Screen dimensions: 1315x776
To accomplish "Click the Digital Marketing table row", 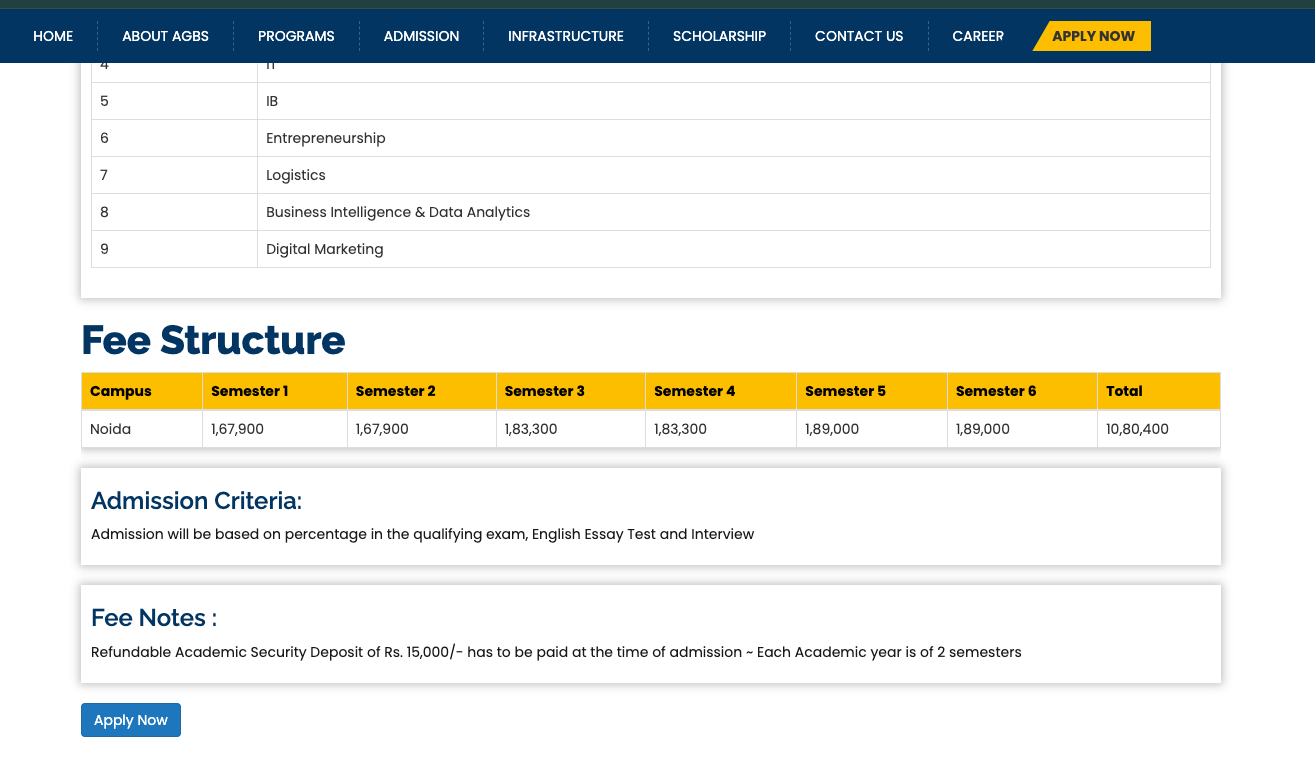I will (325, 249).
